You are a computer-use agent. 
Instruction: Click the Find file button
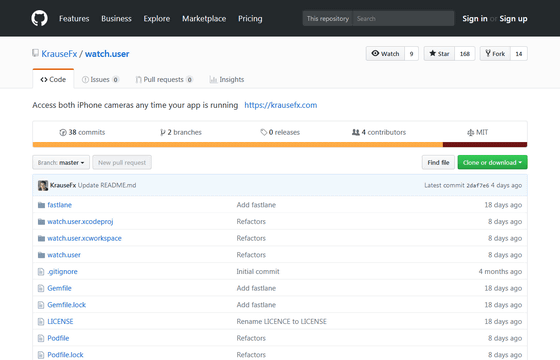click(438, 162)
